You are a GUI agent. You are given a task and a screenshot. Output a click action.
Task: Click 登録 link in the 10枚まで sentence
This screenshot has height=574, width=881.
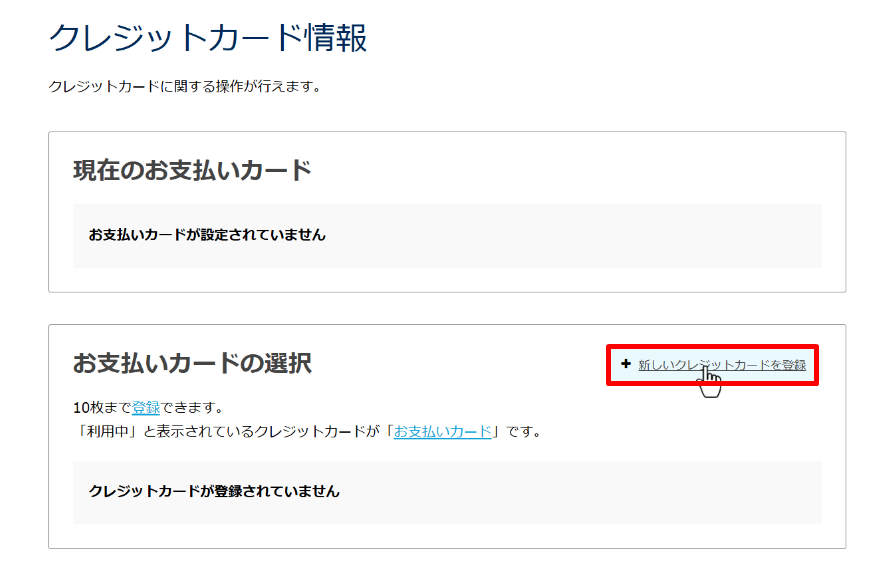coord(146,408)
